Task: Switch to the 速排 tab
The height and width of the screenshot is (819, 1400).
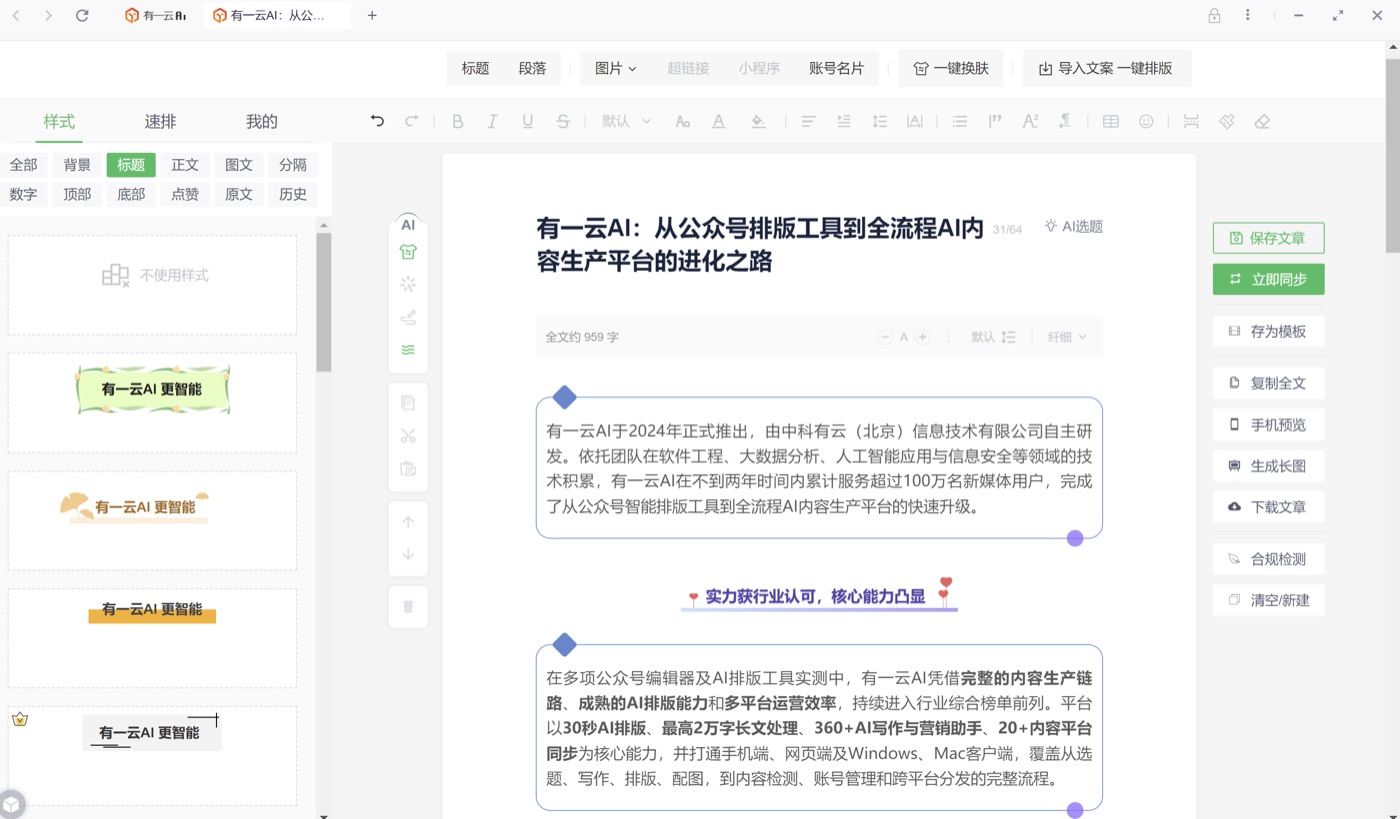Action: tap(160, 122)
